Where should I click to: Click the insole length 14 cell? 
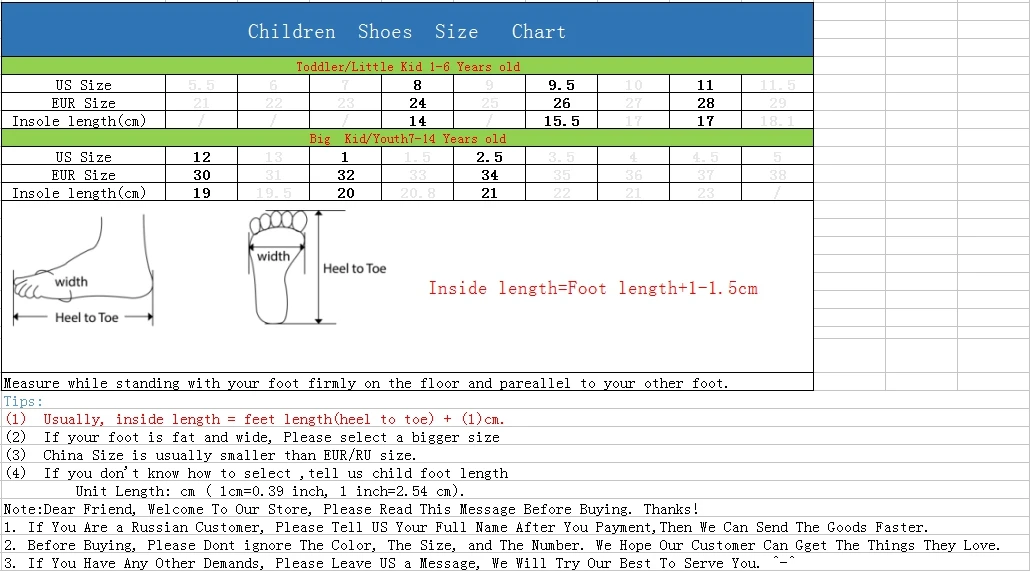click(417, 121)
